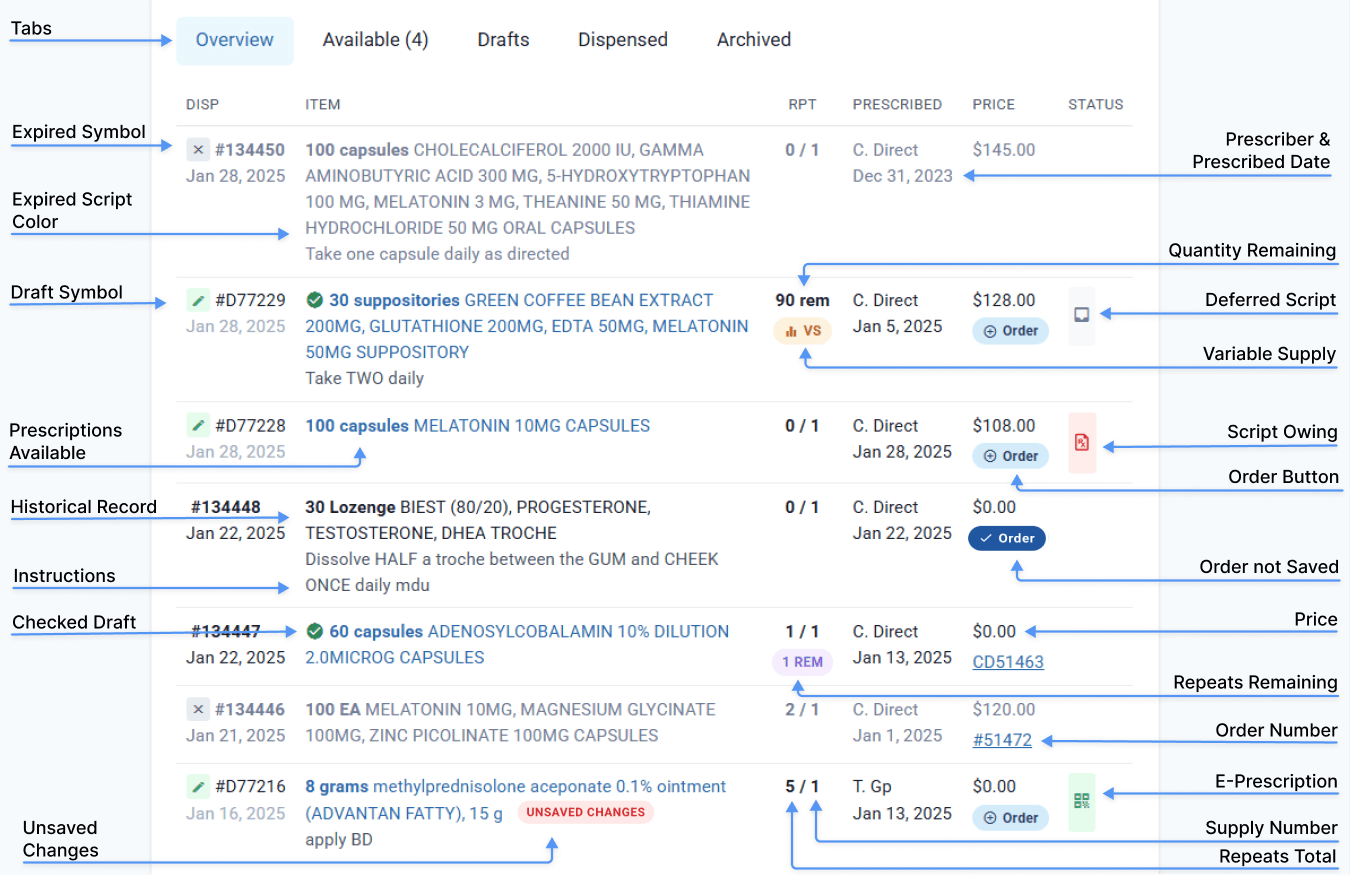Image resolution: width=1350 pixels, height=875 pixels.
Task: Click red script owing icon for Melatonin 10MG
Action: (1081, 442)
